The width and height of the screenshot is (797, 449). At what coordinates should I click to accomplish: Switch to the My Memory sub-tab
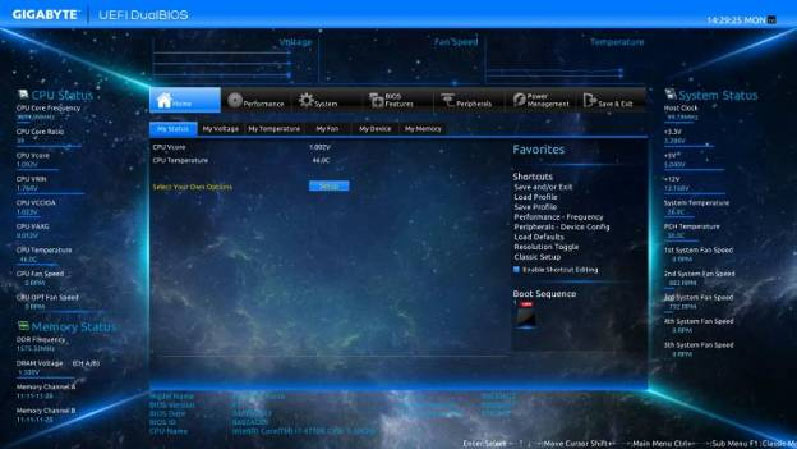click(x=423, y=129)
